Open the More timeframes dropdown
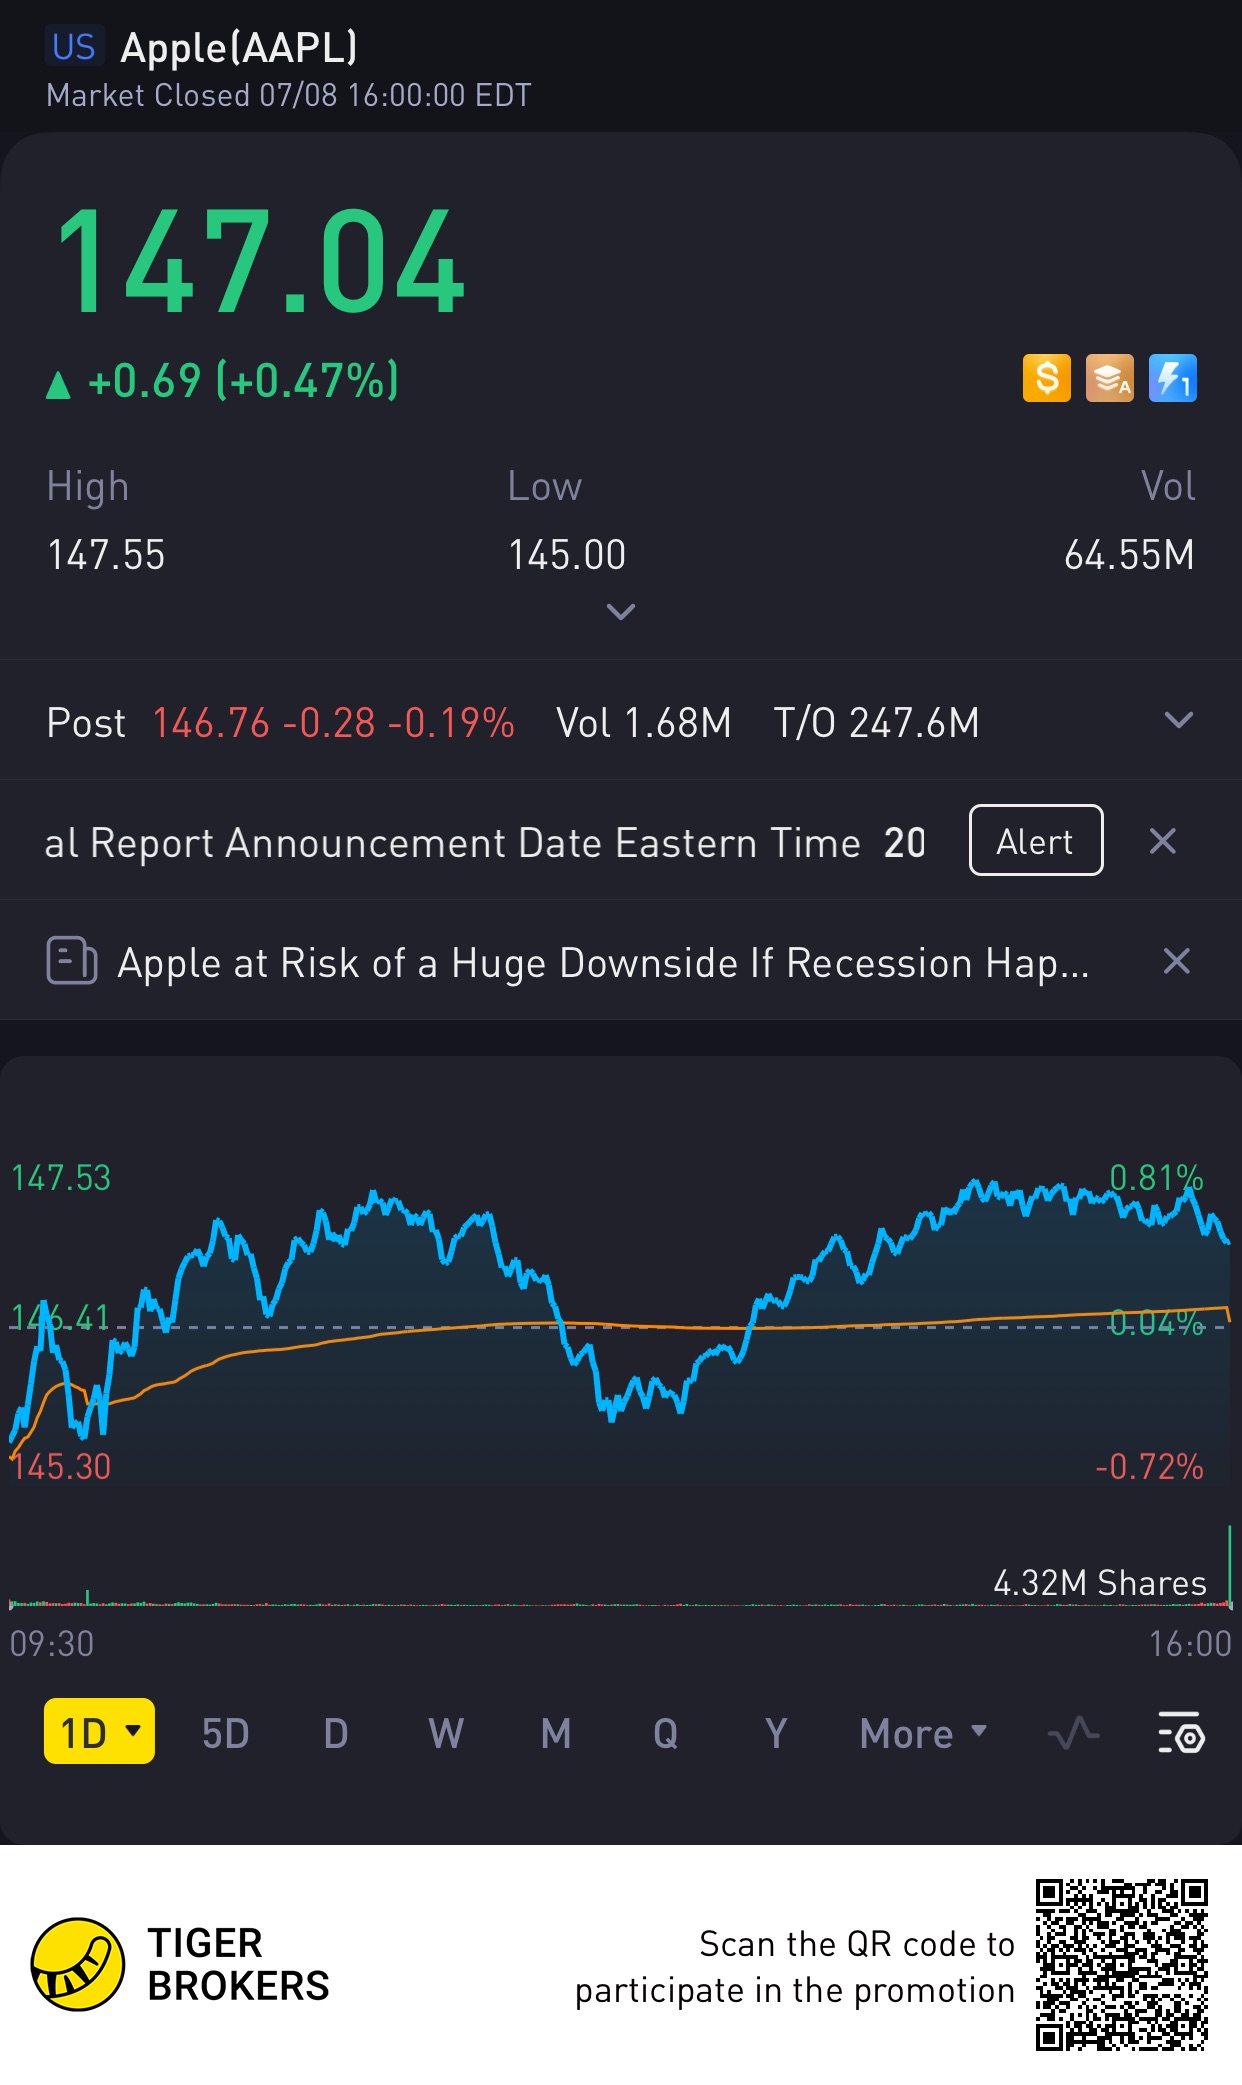1242x2085 pixels. (923, 1733)
